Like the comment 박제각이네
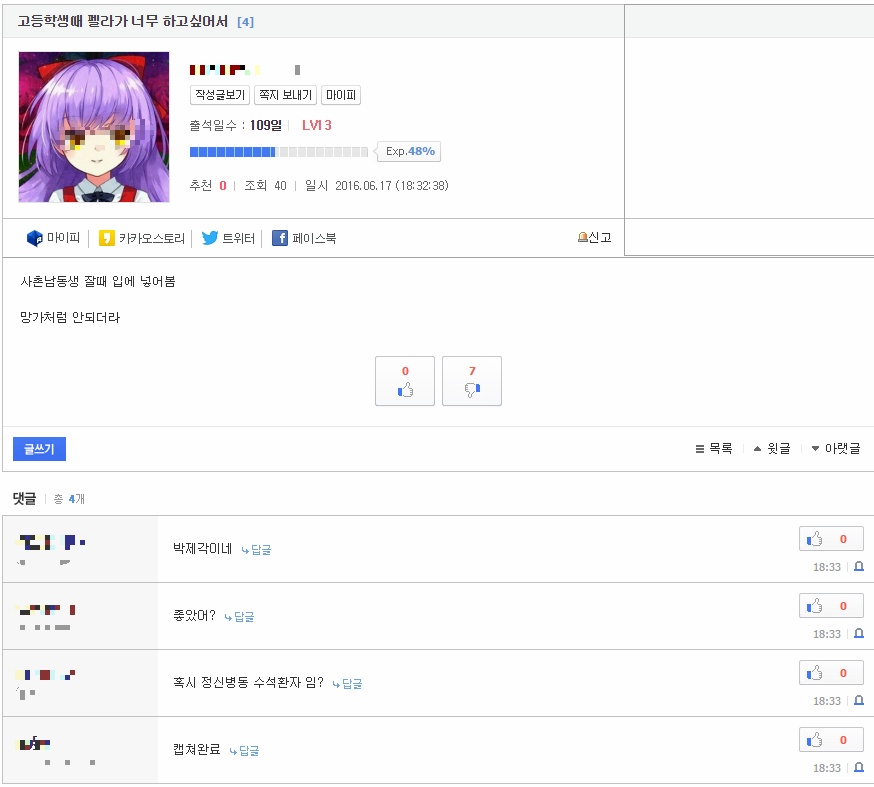The height and width of the screenshot is (787, 874). point(831,539)
